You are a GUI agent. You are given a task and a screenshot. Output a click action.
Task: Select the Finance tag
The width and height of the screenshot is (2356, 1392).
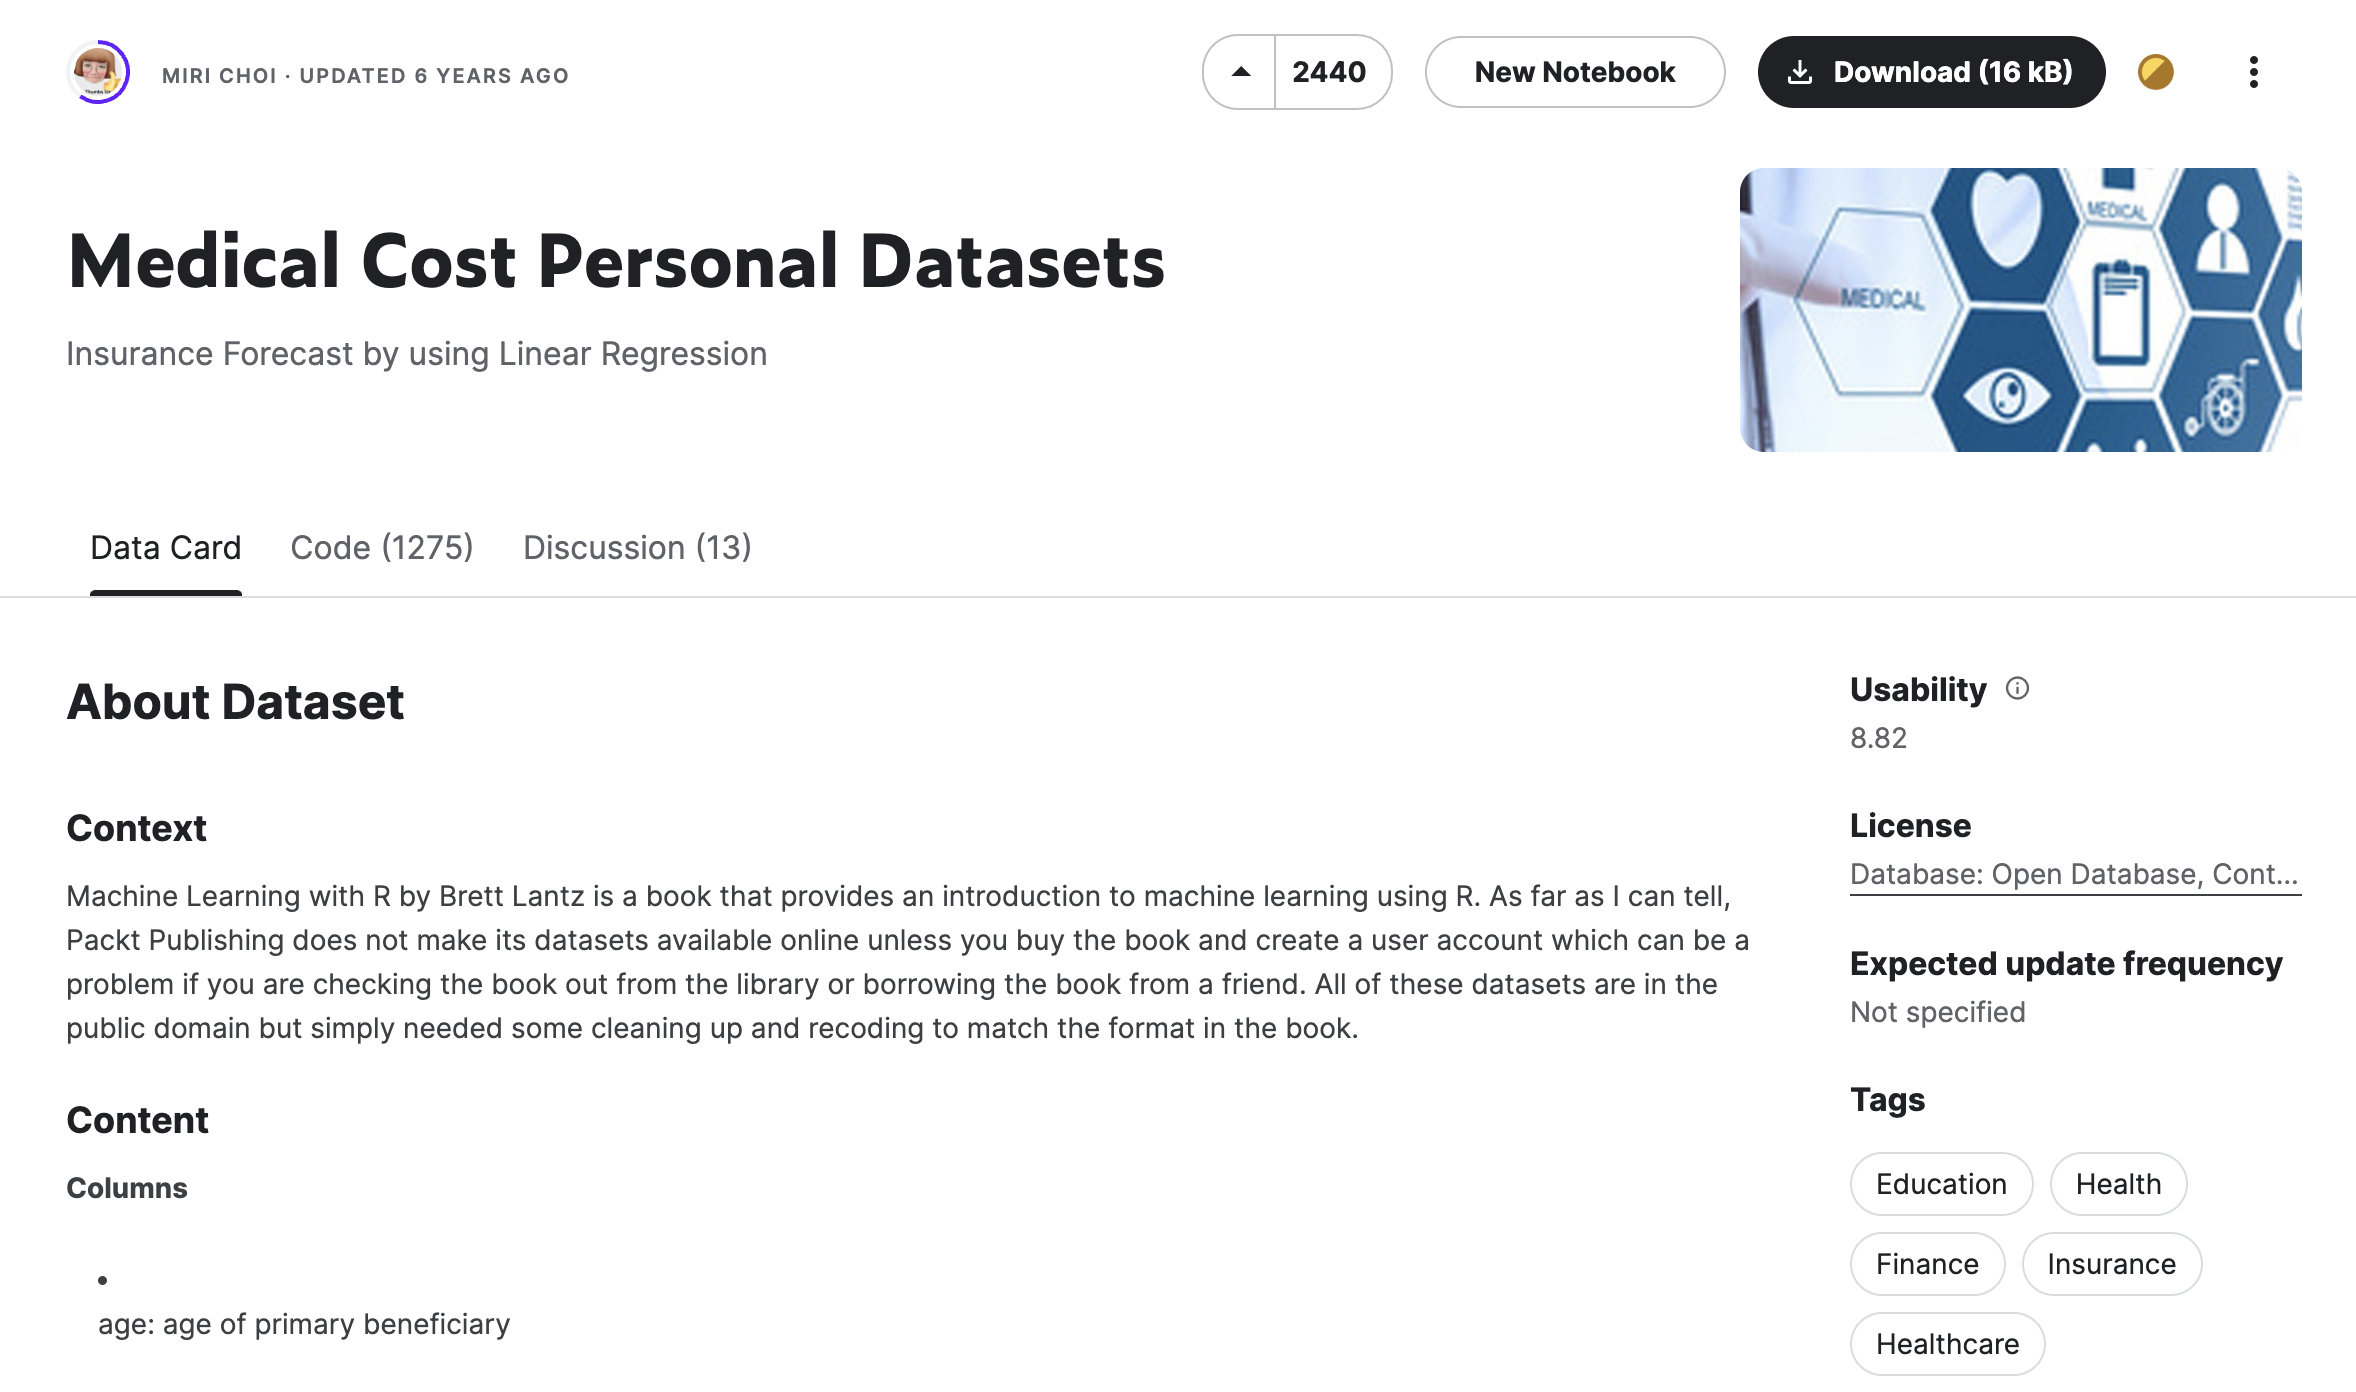pos(1927,1264)
